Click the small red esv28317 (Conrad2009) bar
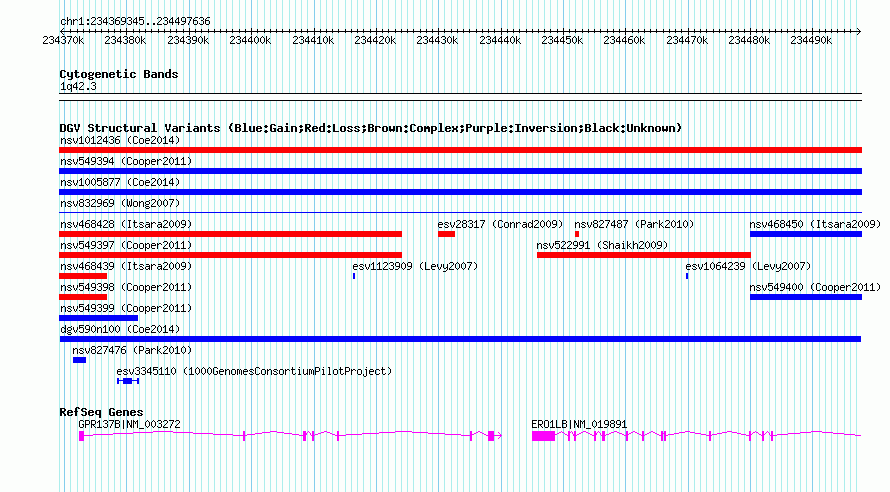Viewport: 890px width, 492px height. tap(446, 234)
